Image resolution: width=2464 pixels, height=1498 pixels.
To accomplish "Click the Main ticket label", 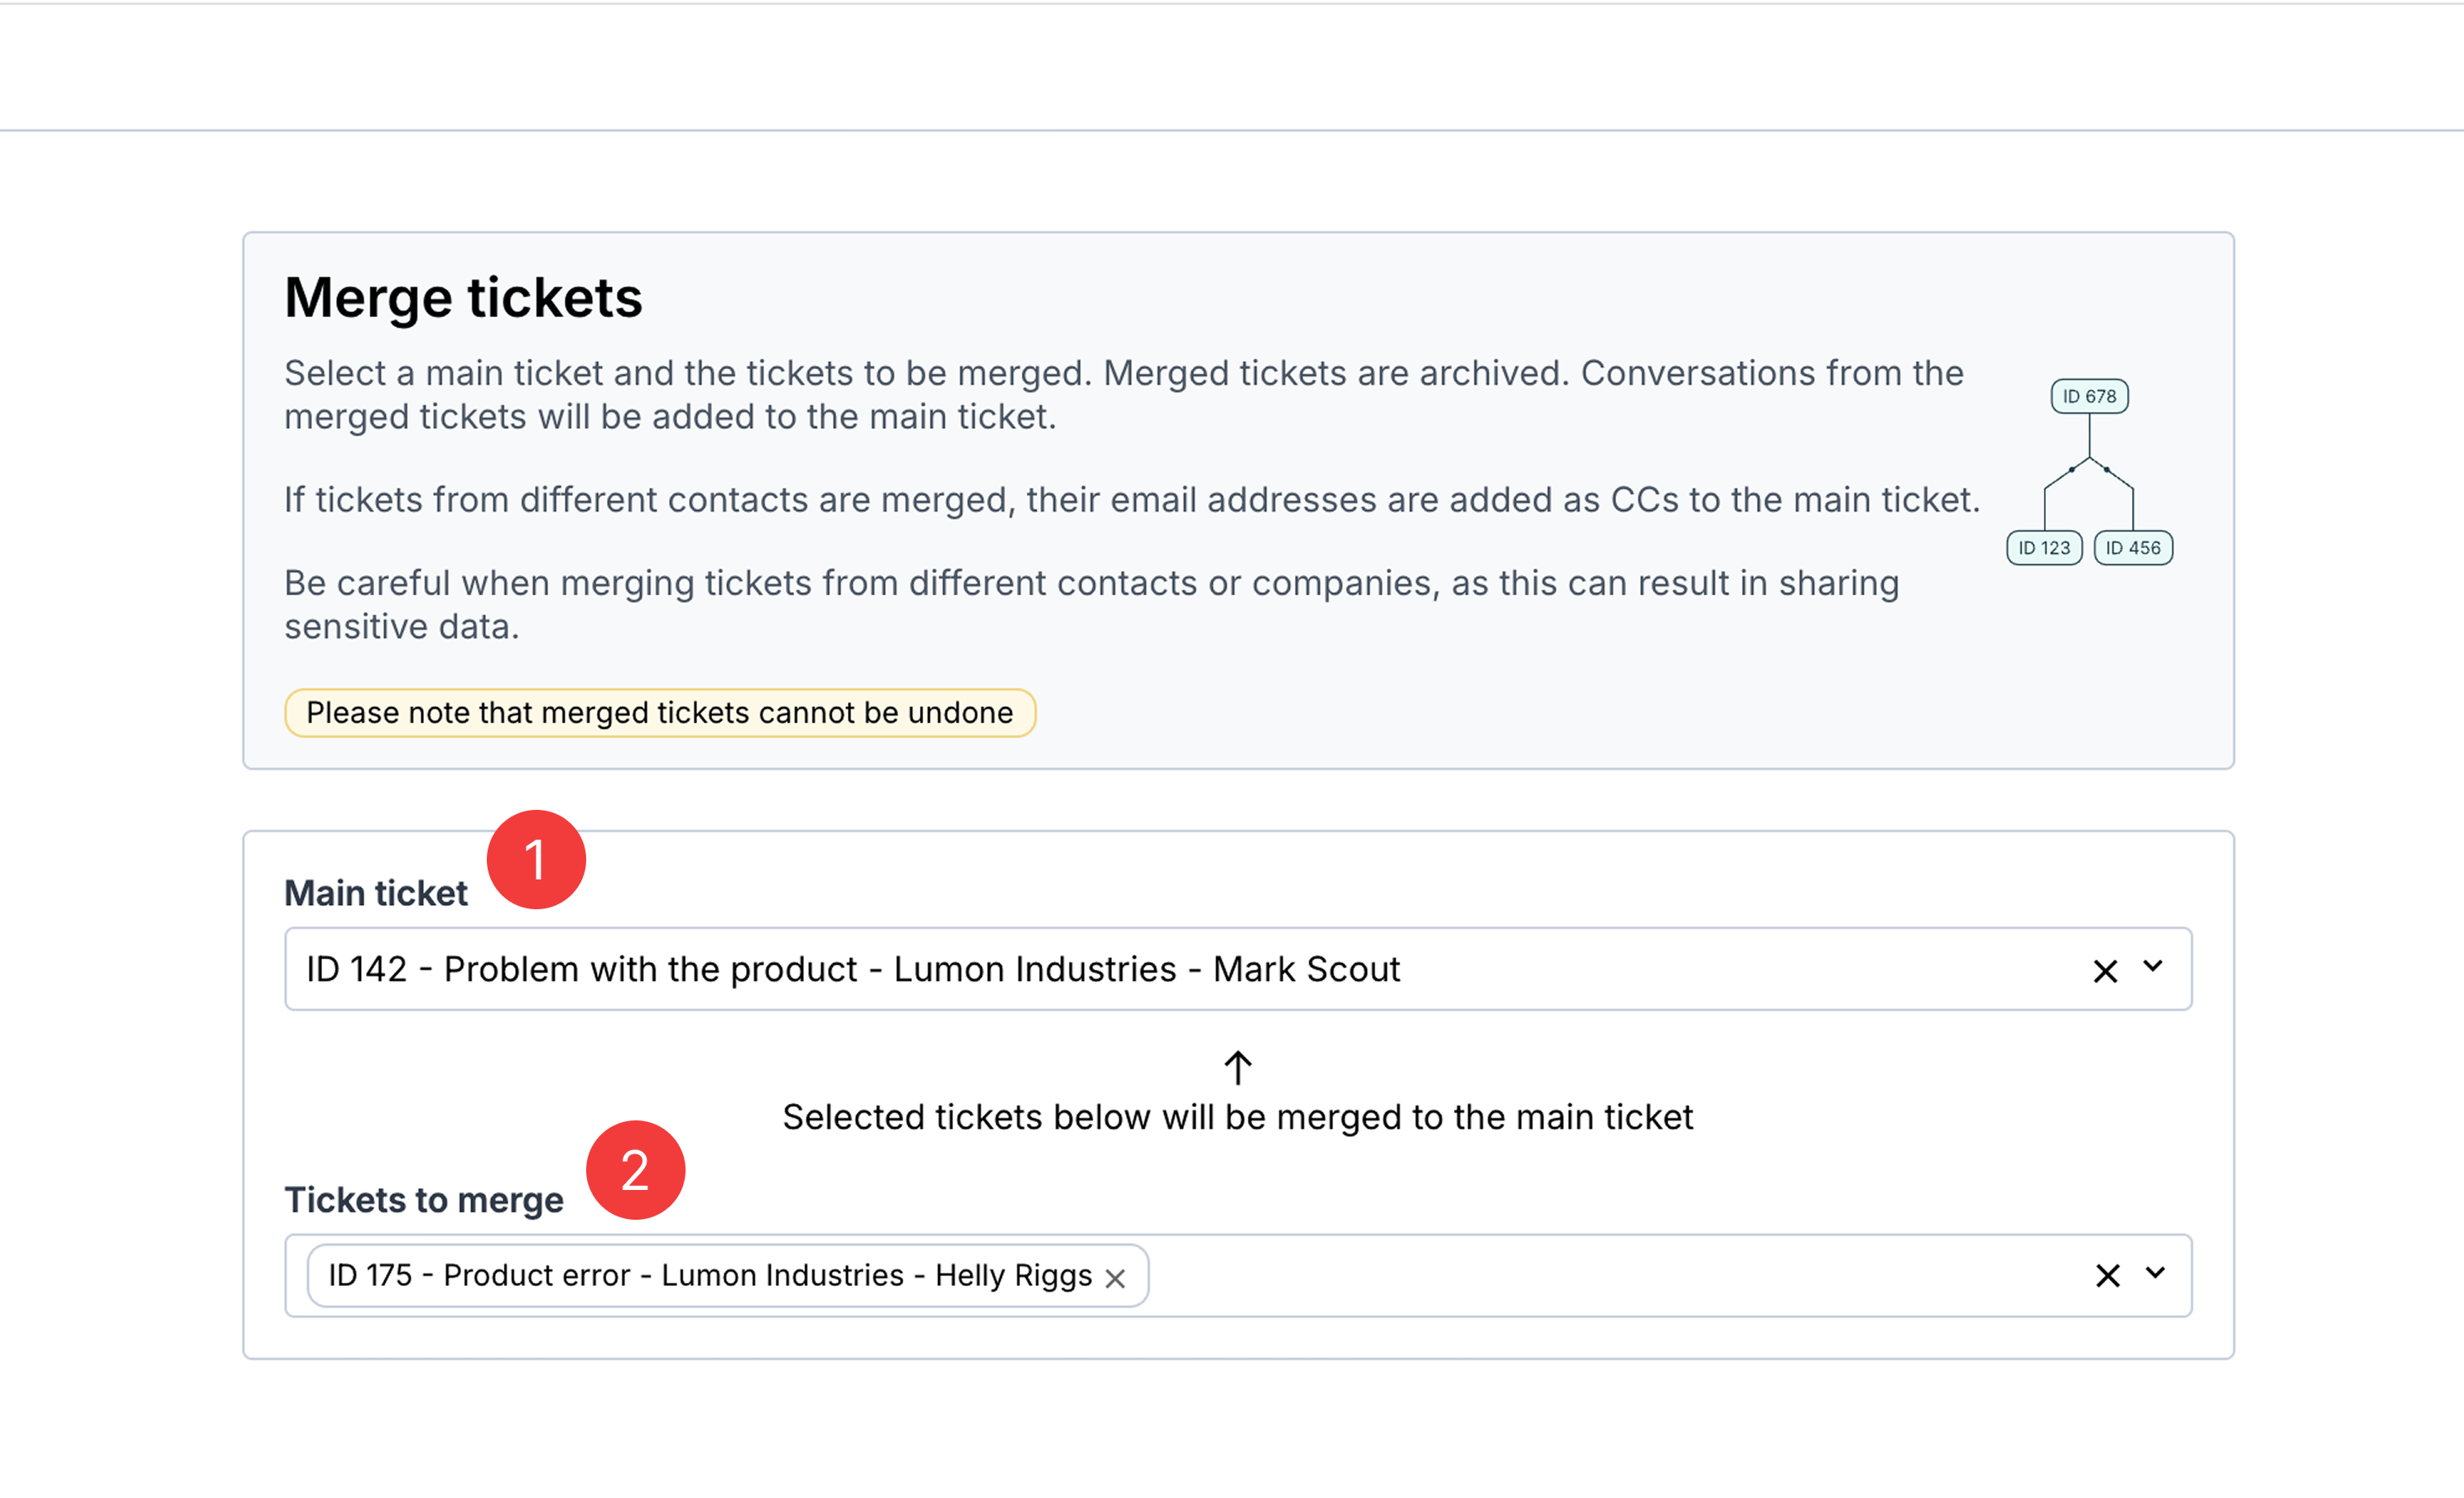I will point(376,893).
